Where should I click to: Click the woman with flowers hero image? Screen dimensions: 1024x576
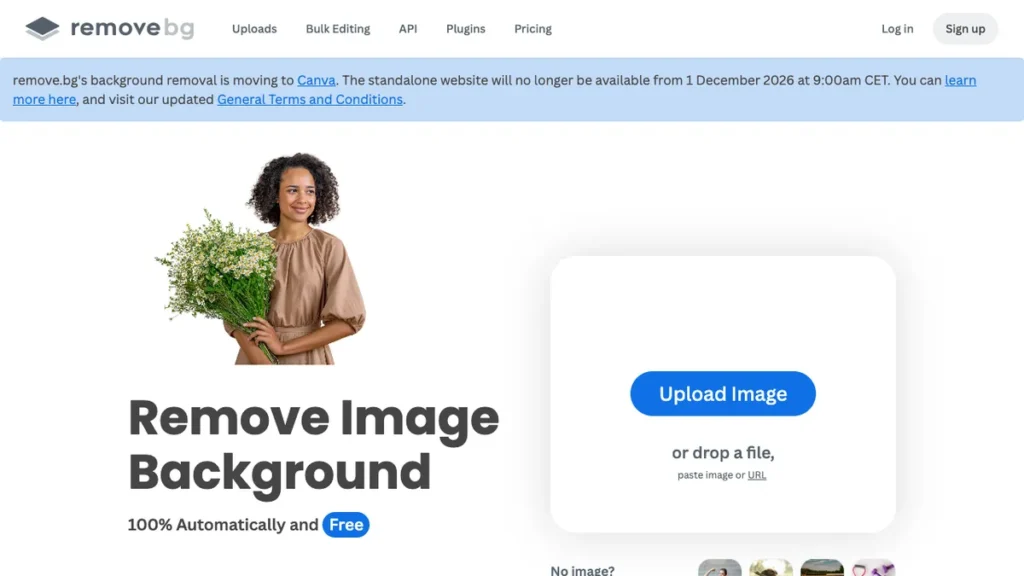tap(261, 259)
